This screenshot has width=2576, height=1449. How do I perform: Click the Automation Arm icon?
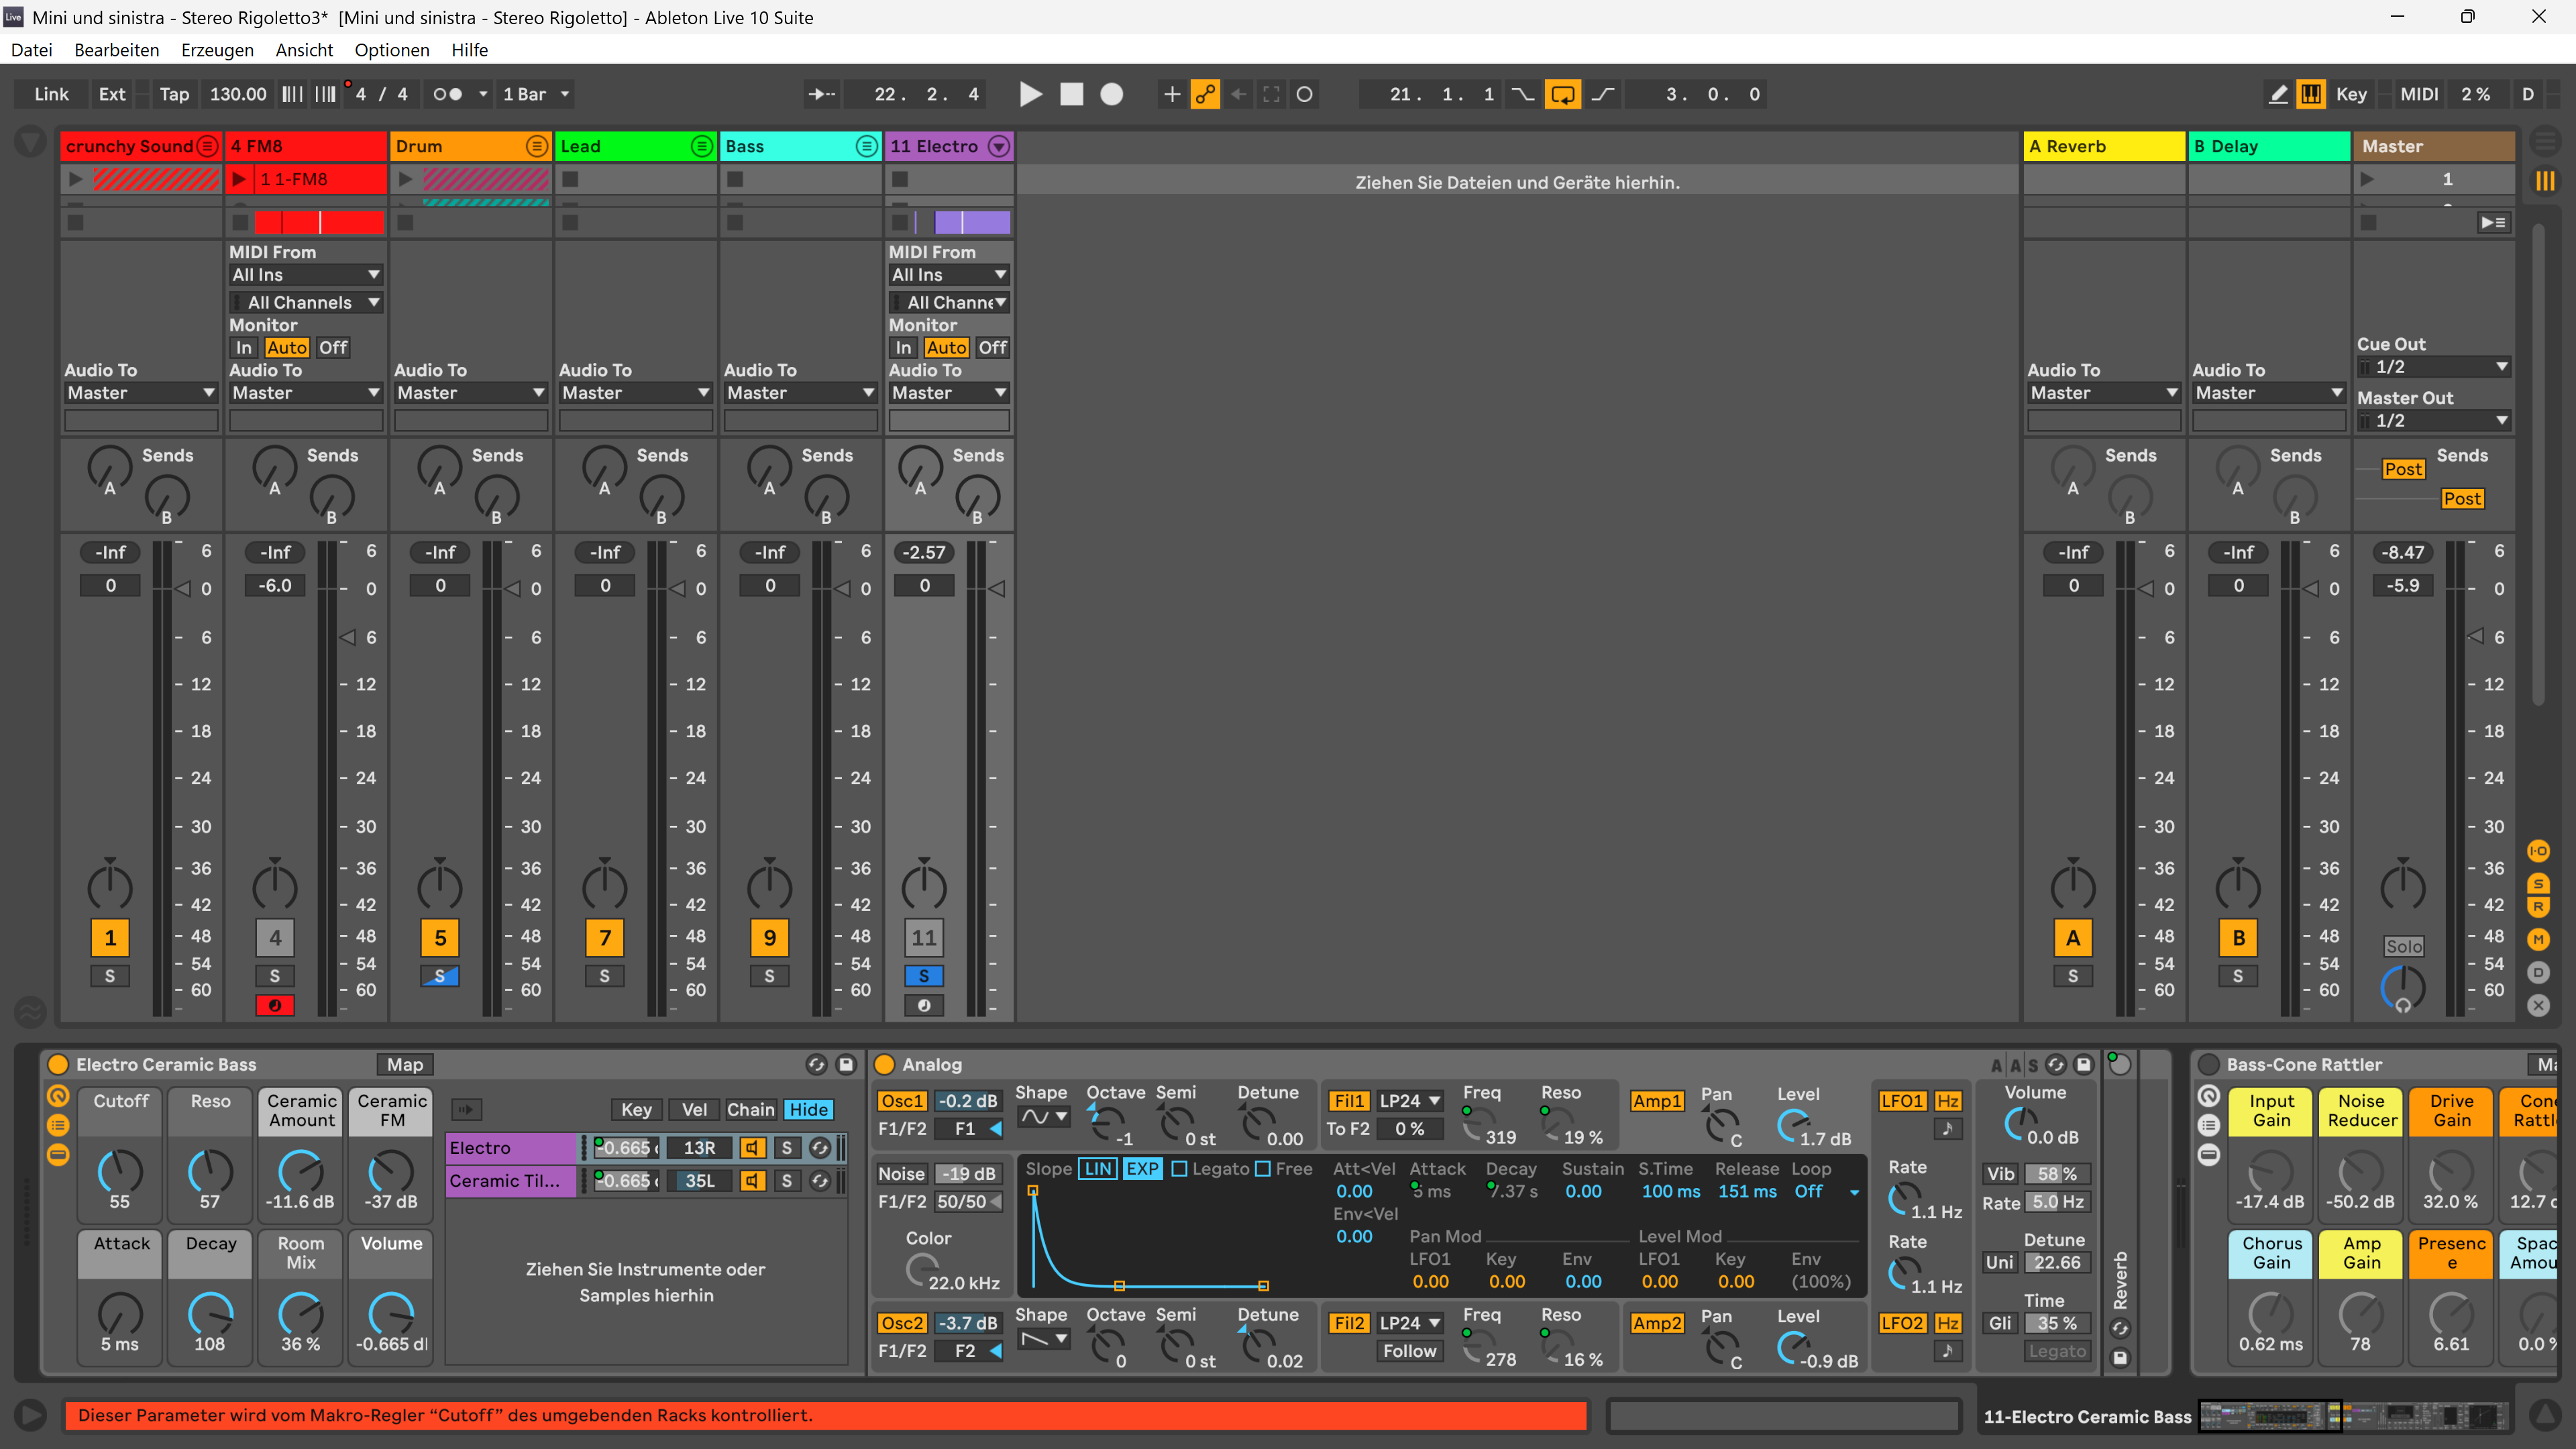pyautogui.click(x=1205, y=94)
